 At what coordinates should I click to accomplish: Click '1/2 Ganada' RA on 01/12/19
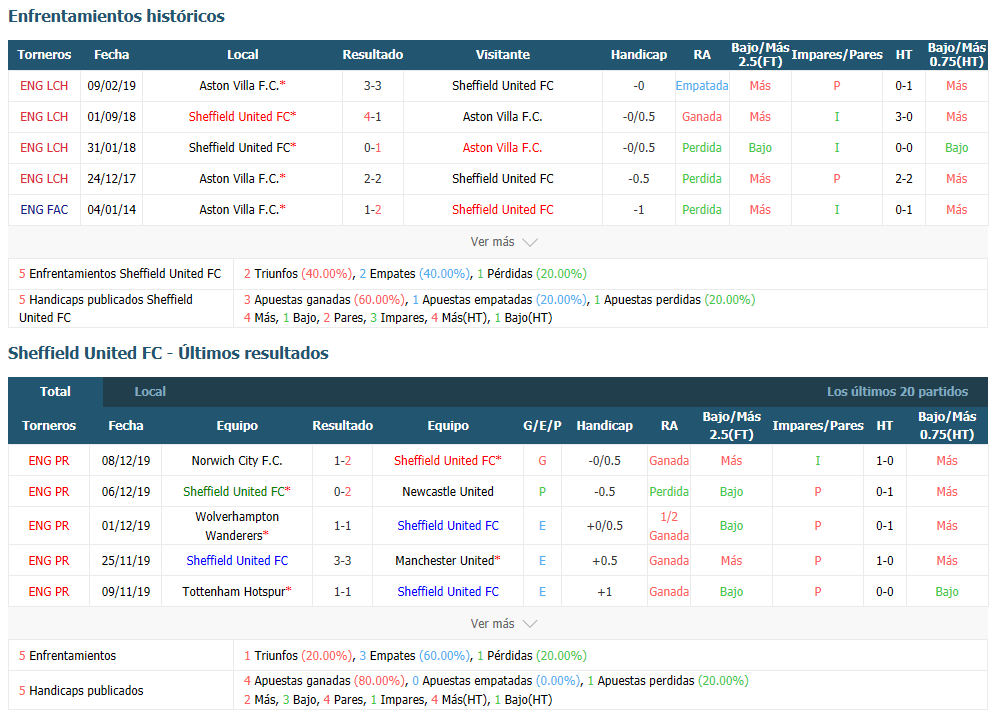(x=669, y=526)
